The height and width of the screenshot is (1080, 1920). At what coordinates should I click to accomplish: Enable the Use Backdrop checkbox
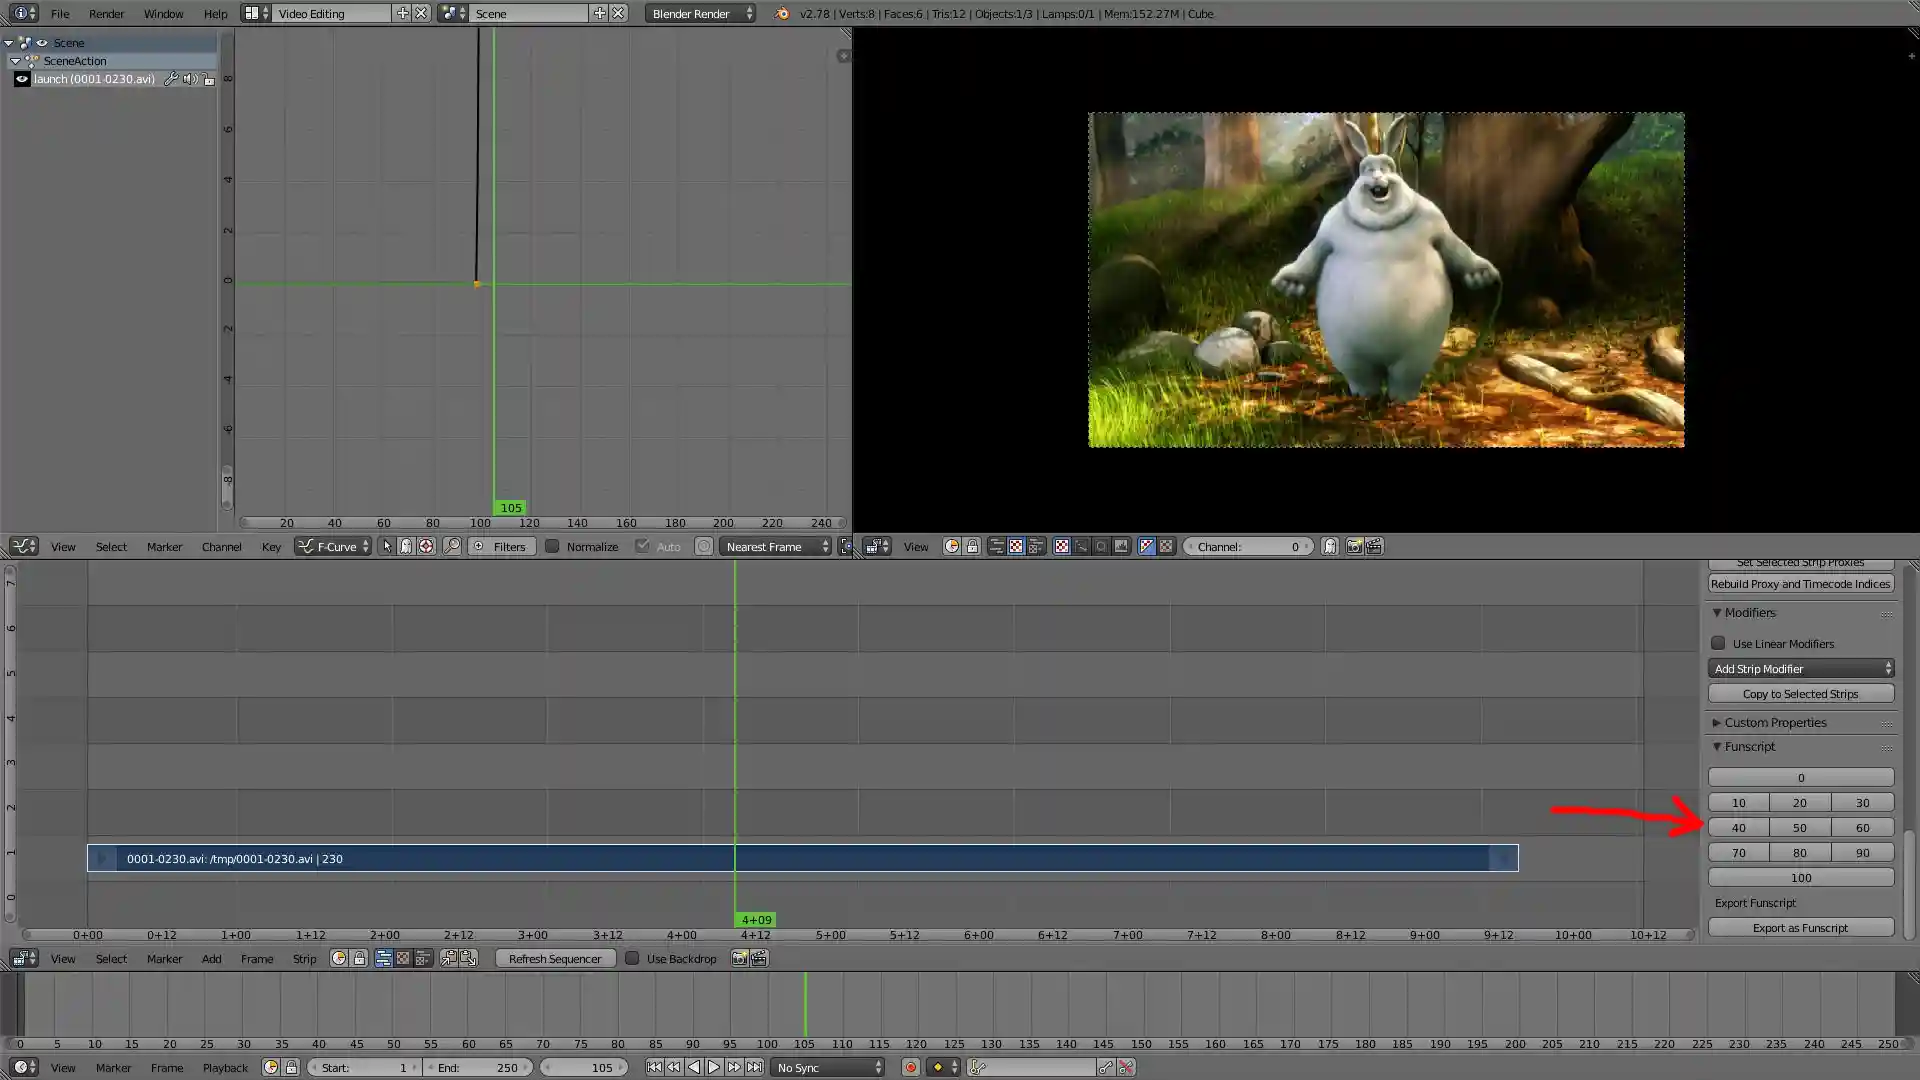632,958
